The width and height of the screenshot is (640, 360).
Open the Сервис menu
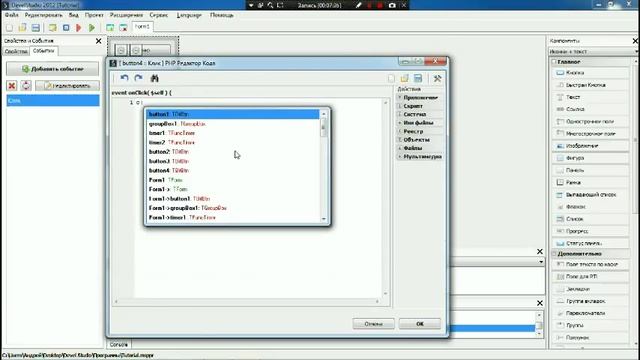pyautogui.click(x=159, y=15)
